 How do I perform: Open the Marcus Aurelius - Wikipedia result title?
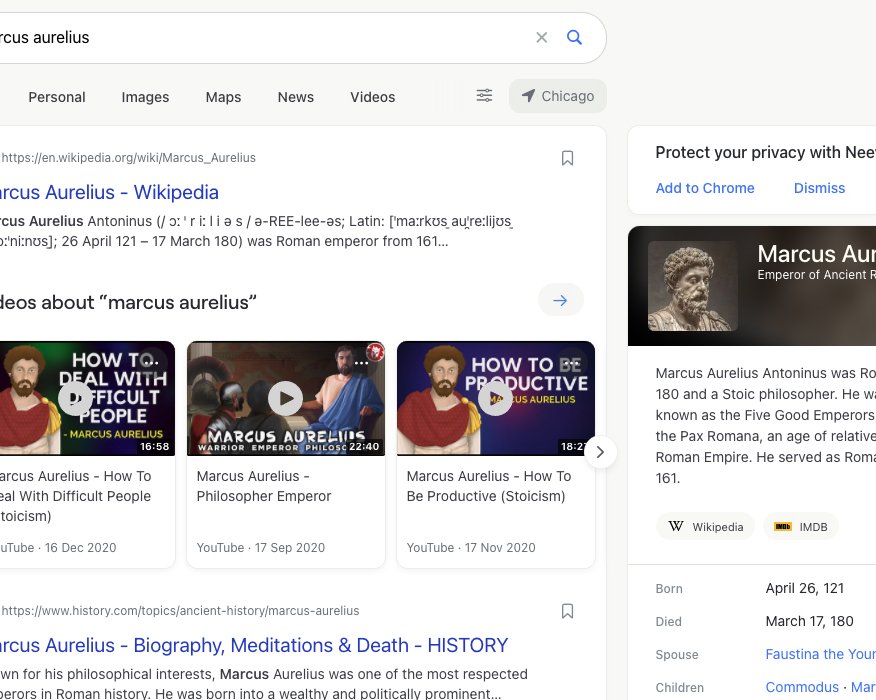point(108,192)
